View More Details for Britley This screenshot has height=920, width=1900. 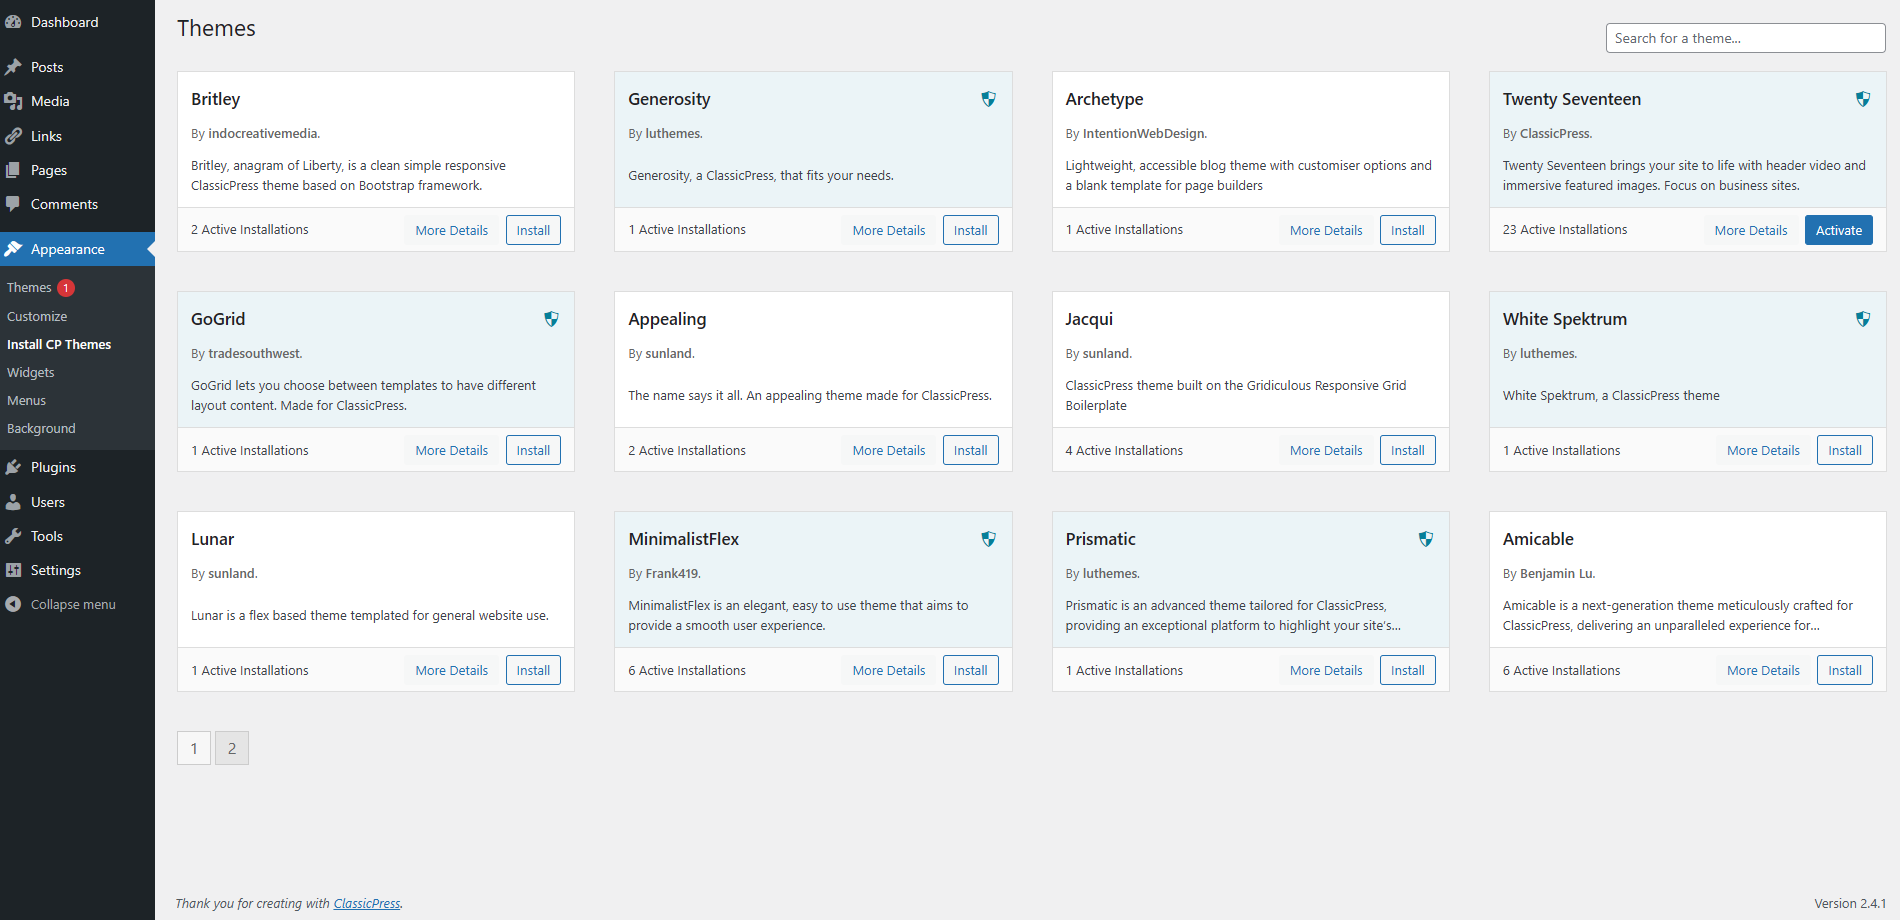click(x=452, y=230)
